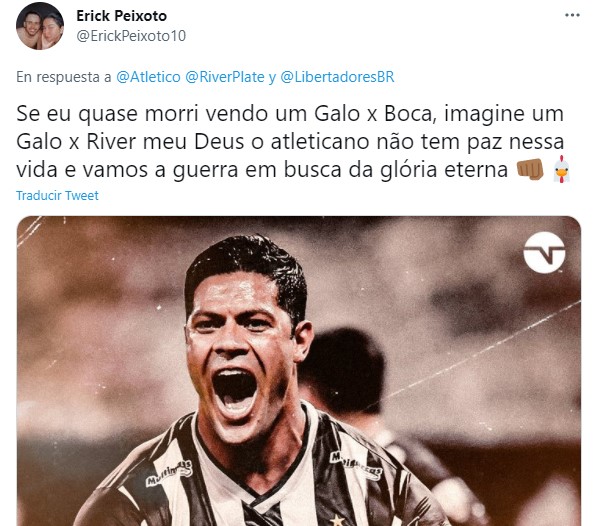The image size is (593, 526).
Task: Open the @Atletico mention link
Action: click(x=148, y=77)
